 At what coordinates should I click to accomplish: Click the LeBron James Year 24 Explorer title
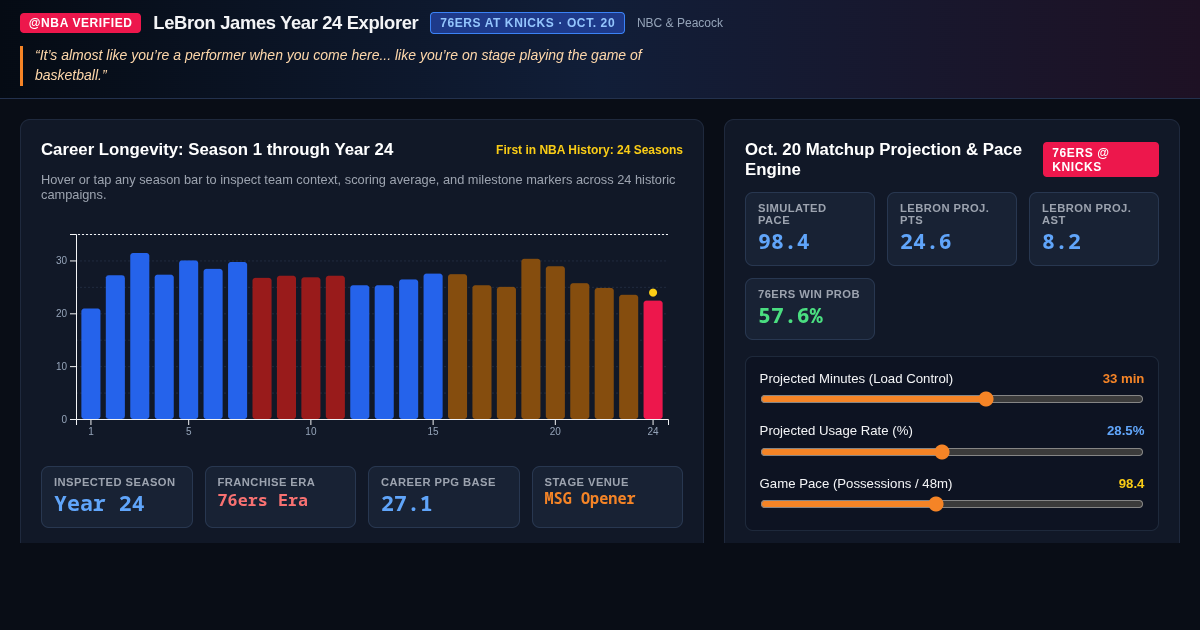[286, 23]
